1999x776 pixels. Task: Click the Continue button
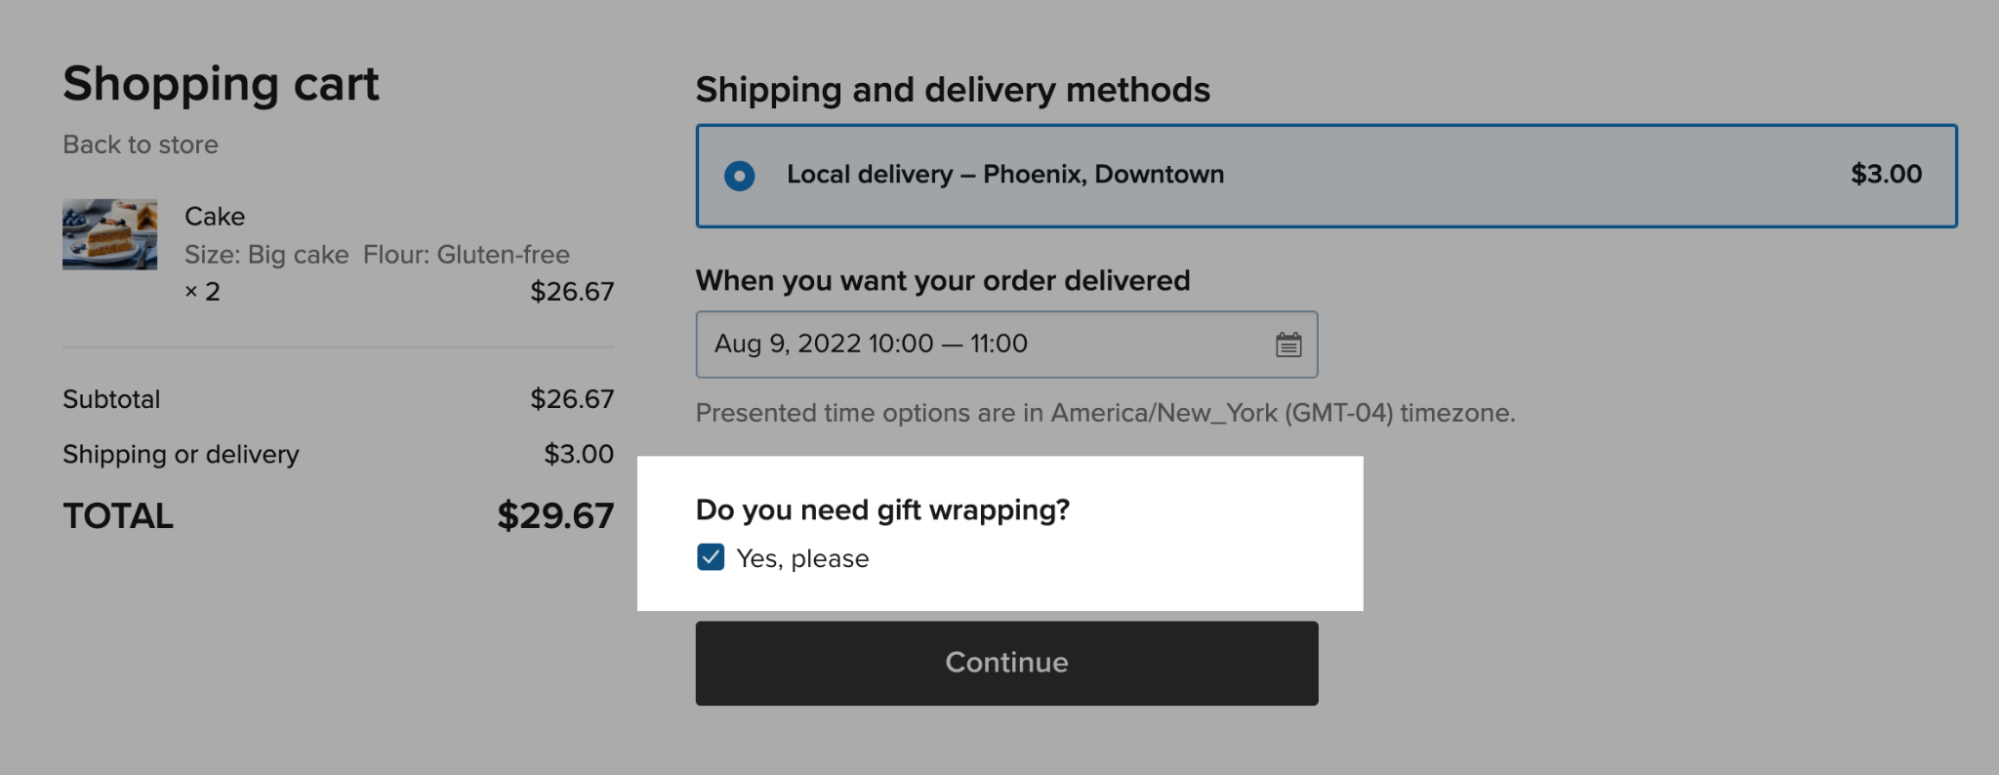pyautogui.click(x=1005, y=662)
